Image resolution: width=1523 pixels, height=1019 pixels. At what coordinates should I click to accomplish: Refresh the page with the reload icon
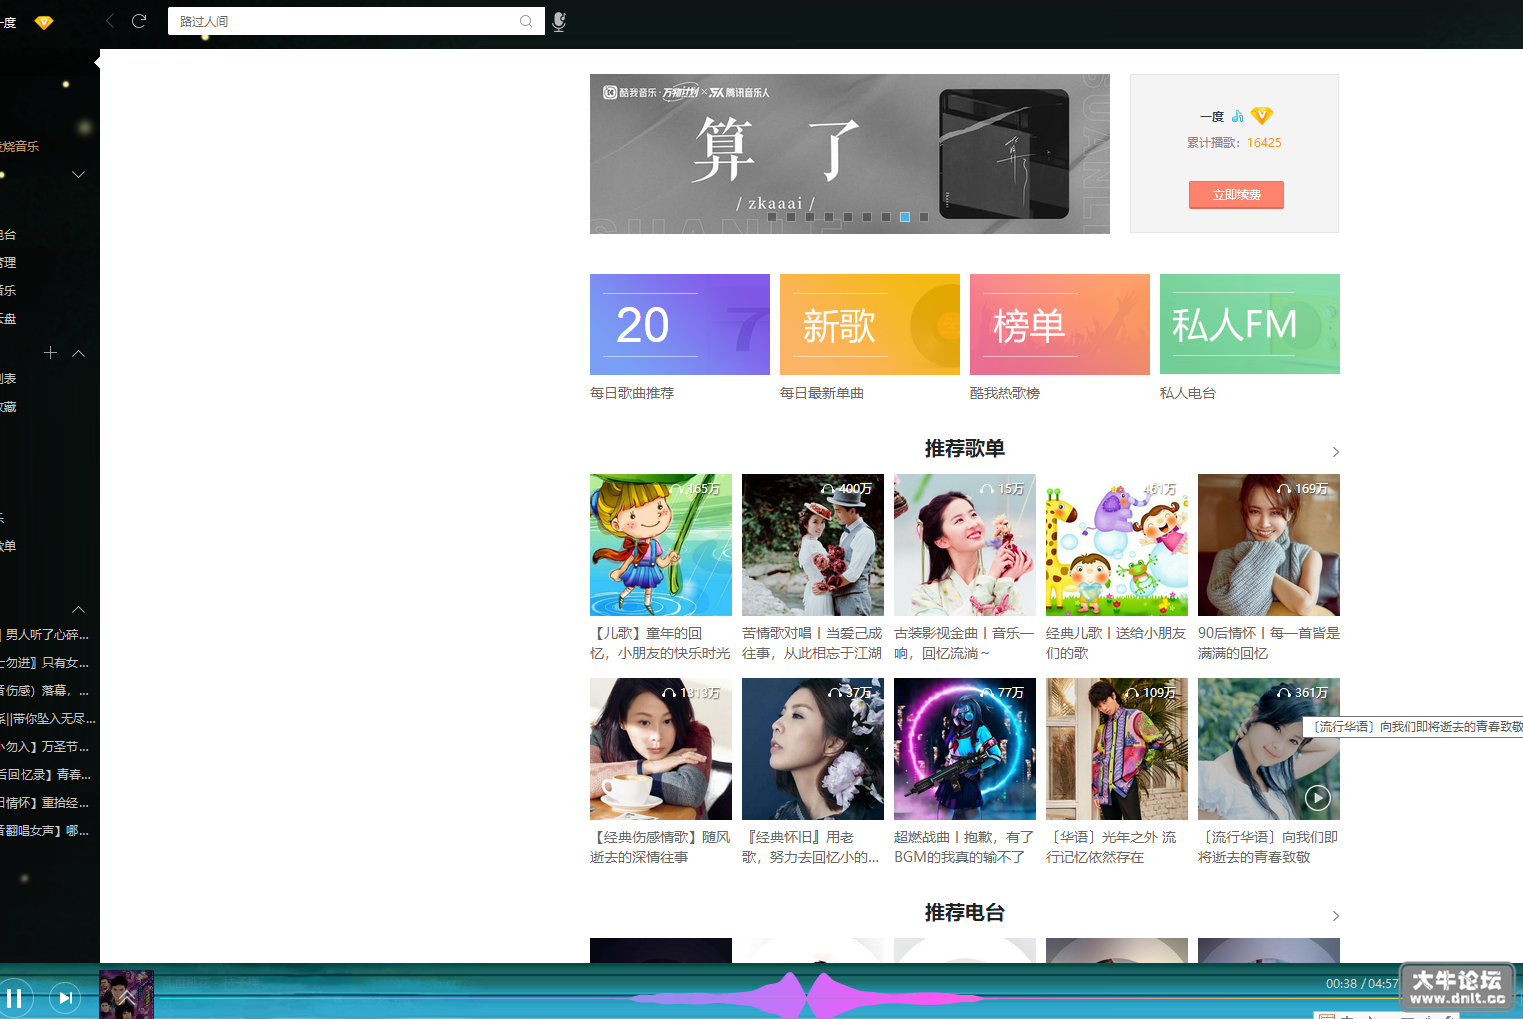139,21
